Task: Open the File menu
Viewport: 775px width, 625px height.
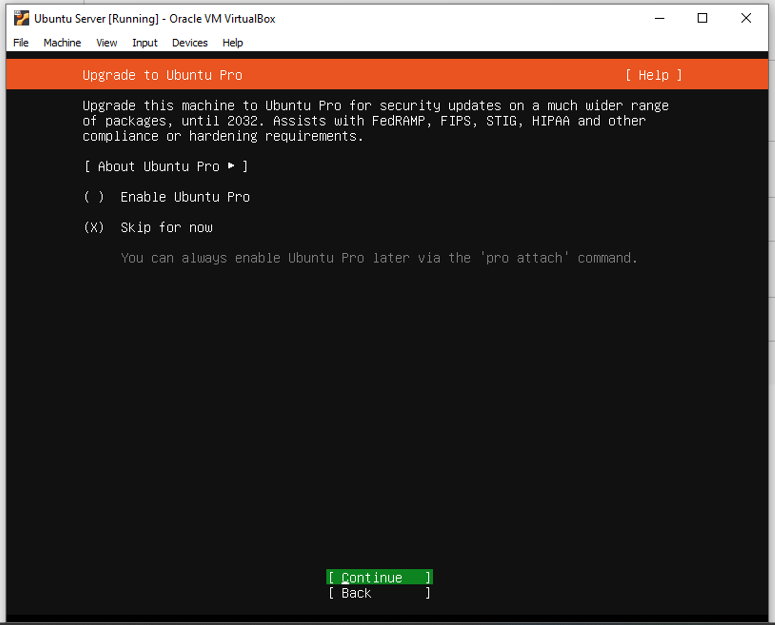Action: tap(21, 43)
